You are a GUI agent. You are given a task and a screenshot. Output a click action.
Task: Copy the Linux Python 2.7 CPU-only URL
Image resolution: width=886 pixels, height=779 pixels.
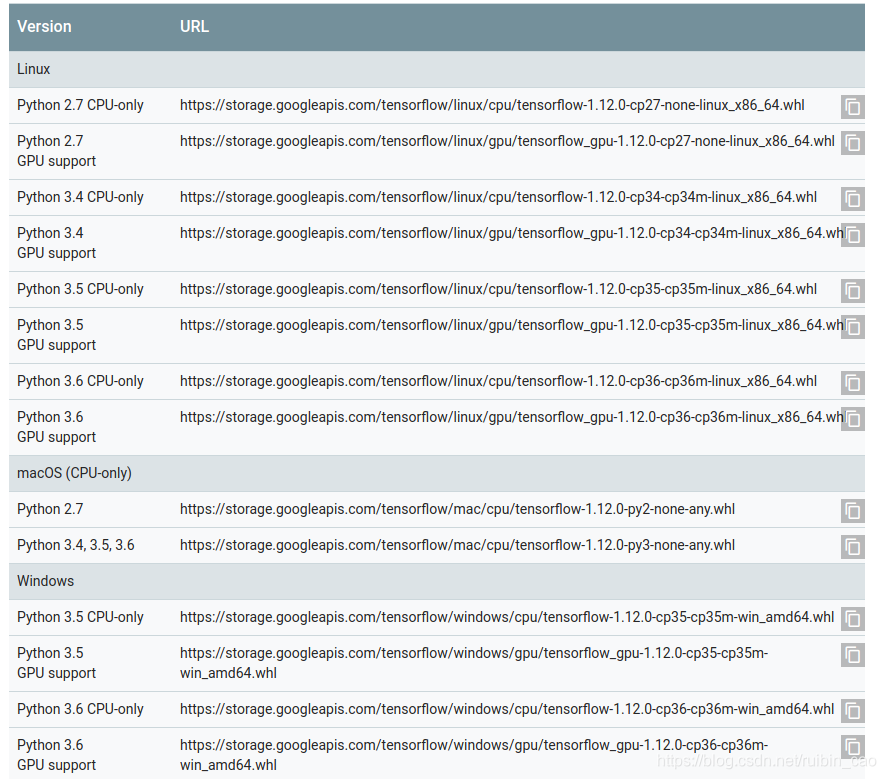853,107
